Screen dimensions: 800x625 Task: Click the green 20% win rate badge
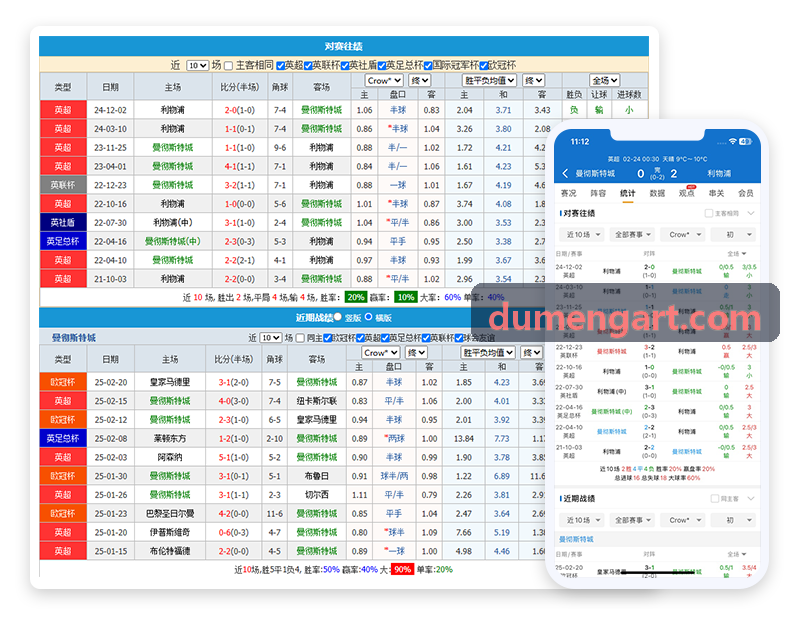click(356, 297)
